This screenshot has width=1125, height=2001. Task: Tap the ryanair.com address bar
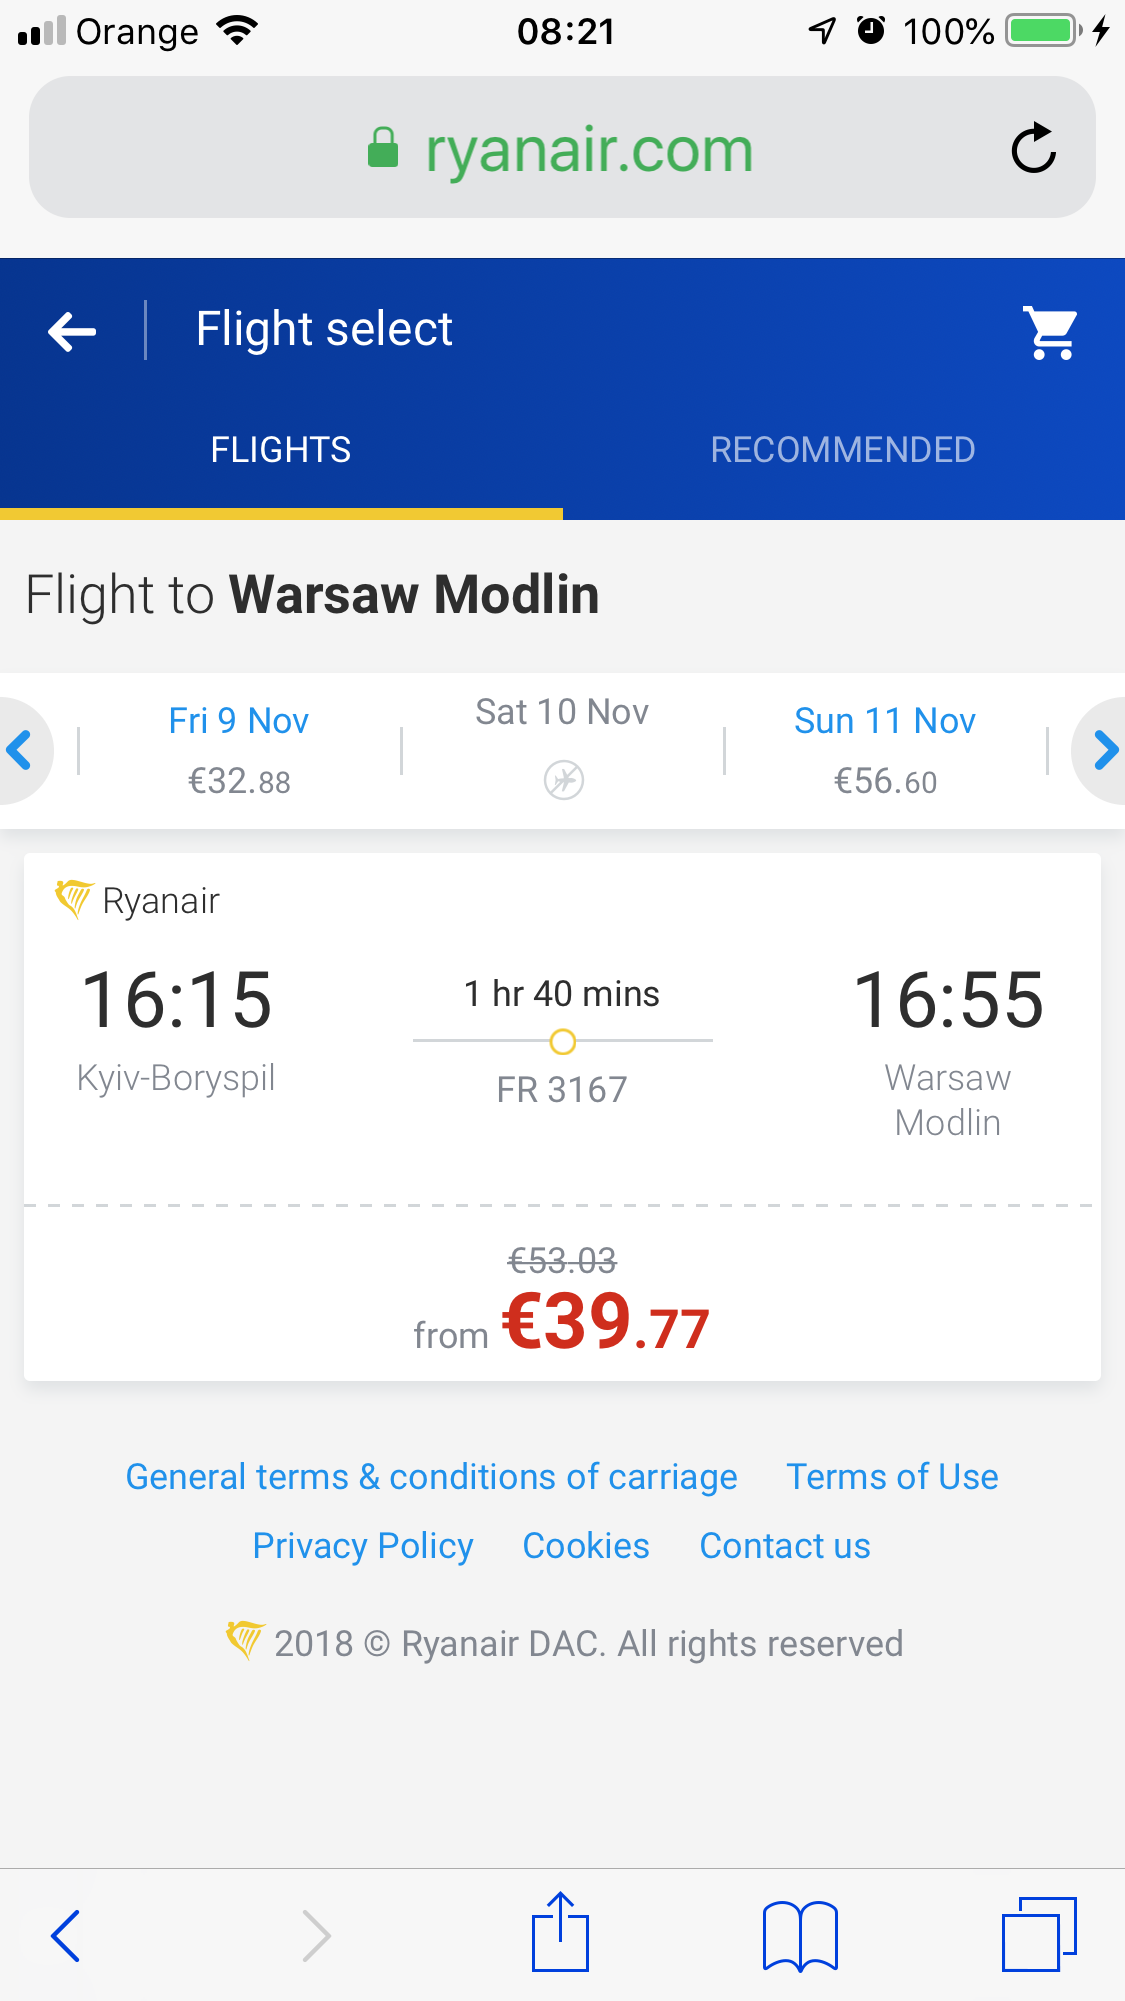coord(560,149)
